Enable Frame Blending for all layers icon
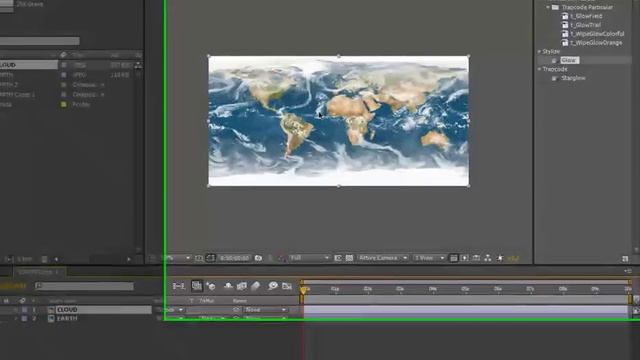The image size is (640, 360). (x=242, y=286)
